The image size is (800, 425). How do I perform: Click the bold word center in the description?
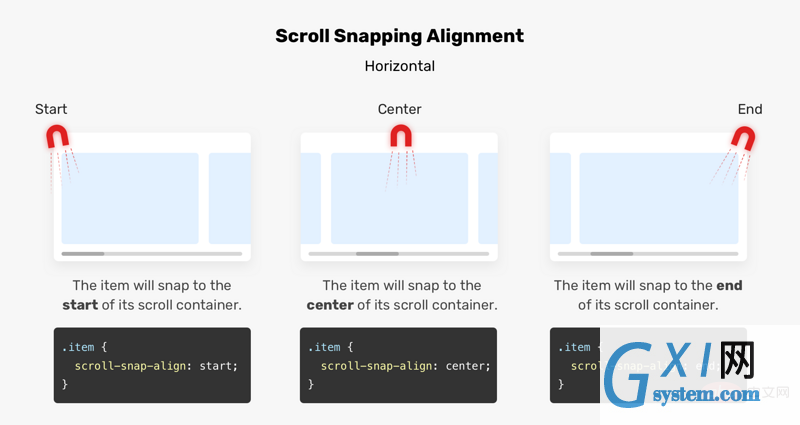(x=330, y=305)
